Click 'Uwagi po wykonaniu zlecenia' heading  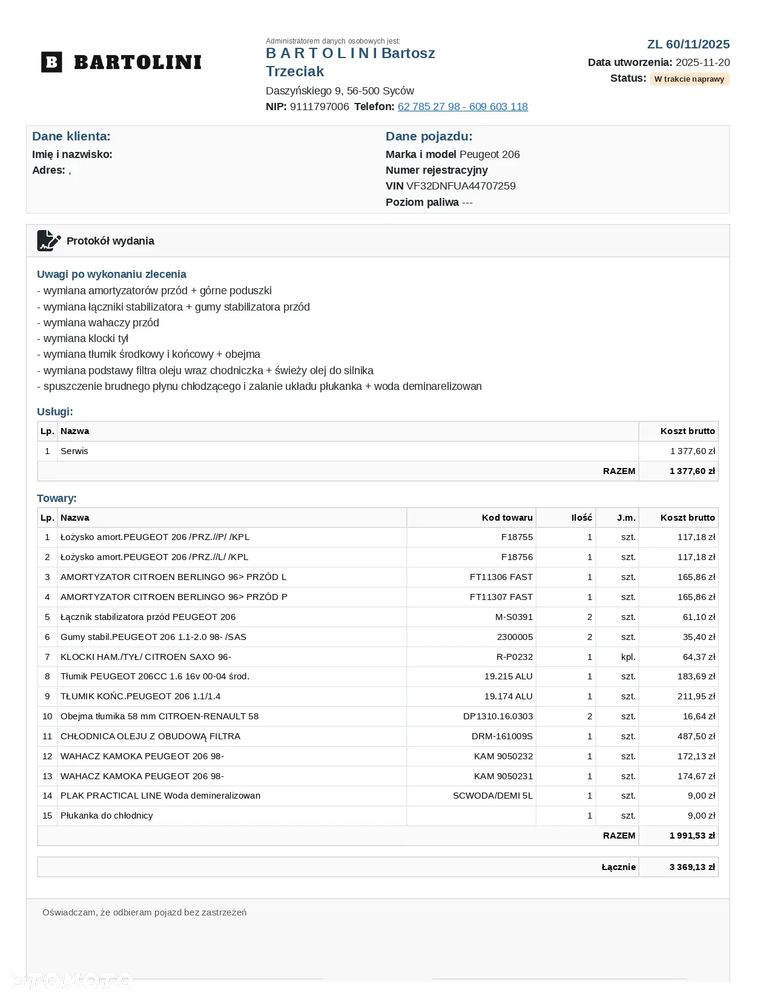click(111, 274)
